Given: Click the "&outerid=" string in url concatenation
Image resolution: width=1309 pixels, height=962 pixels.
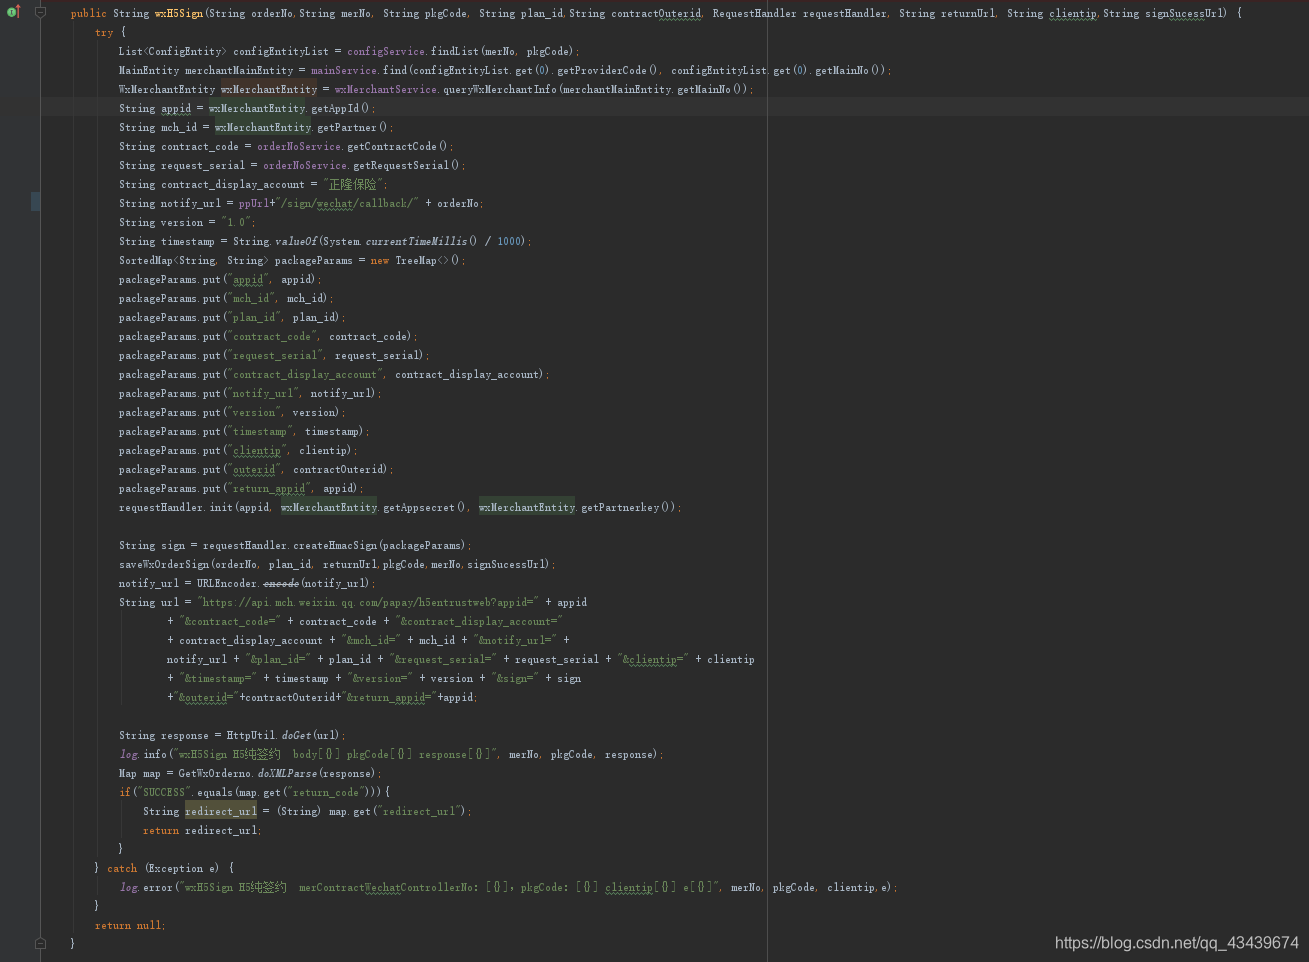Looking at the screenshot, I should [207, 697].
